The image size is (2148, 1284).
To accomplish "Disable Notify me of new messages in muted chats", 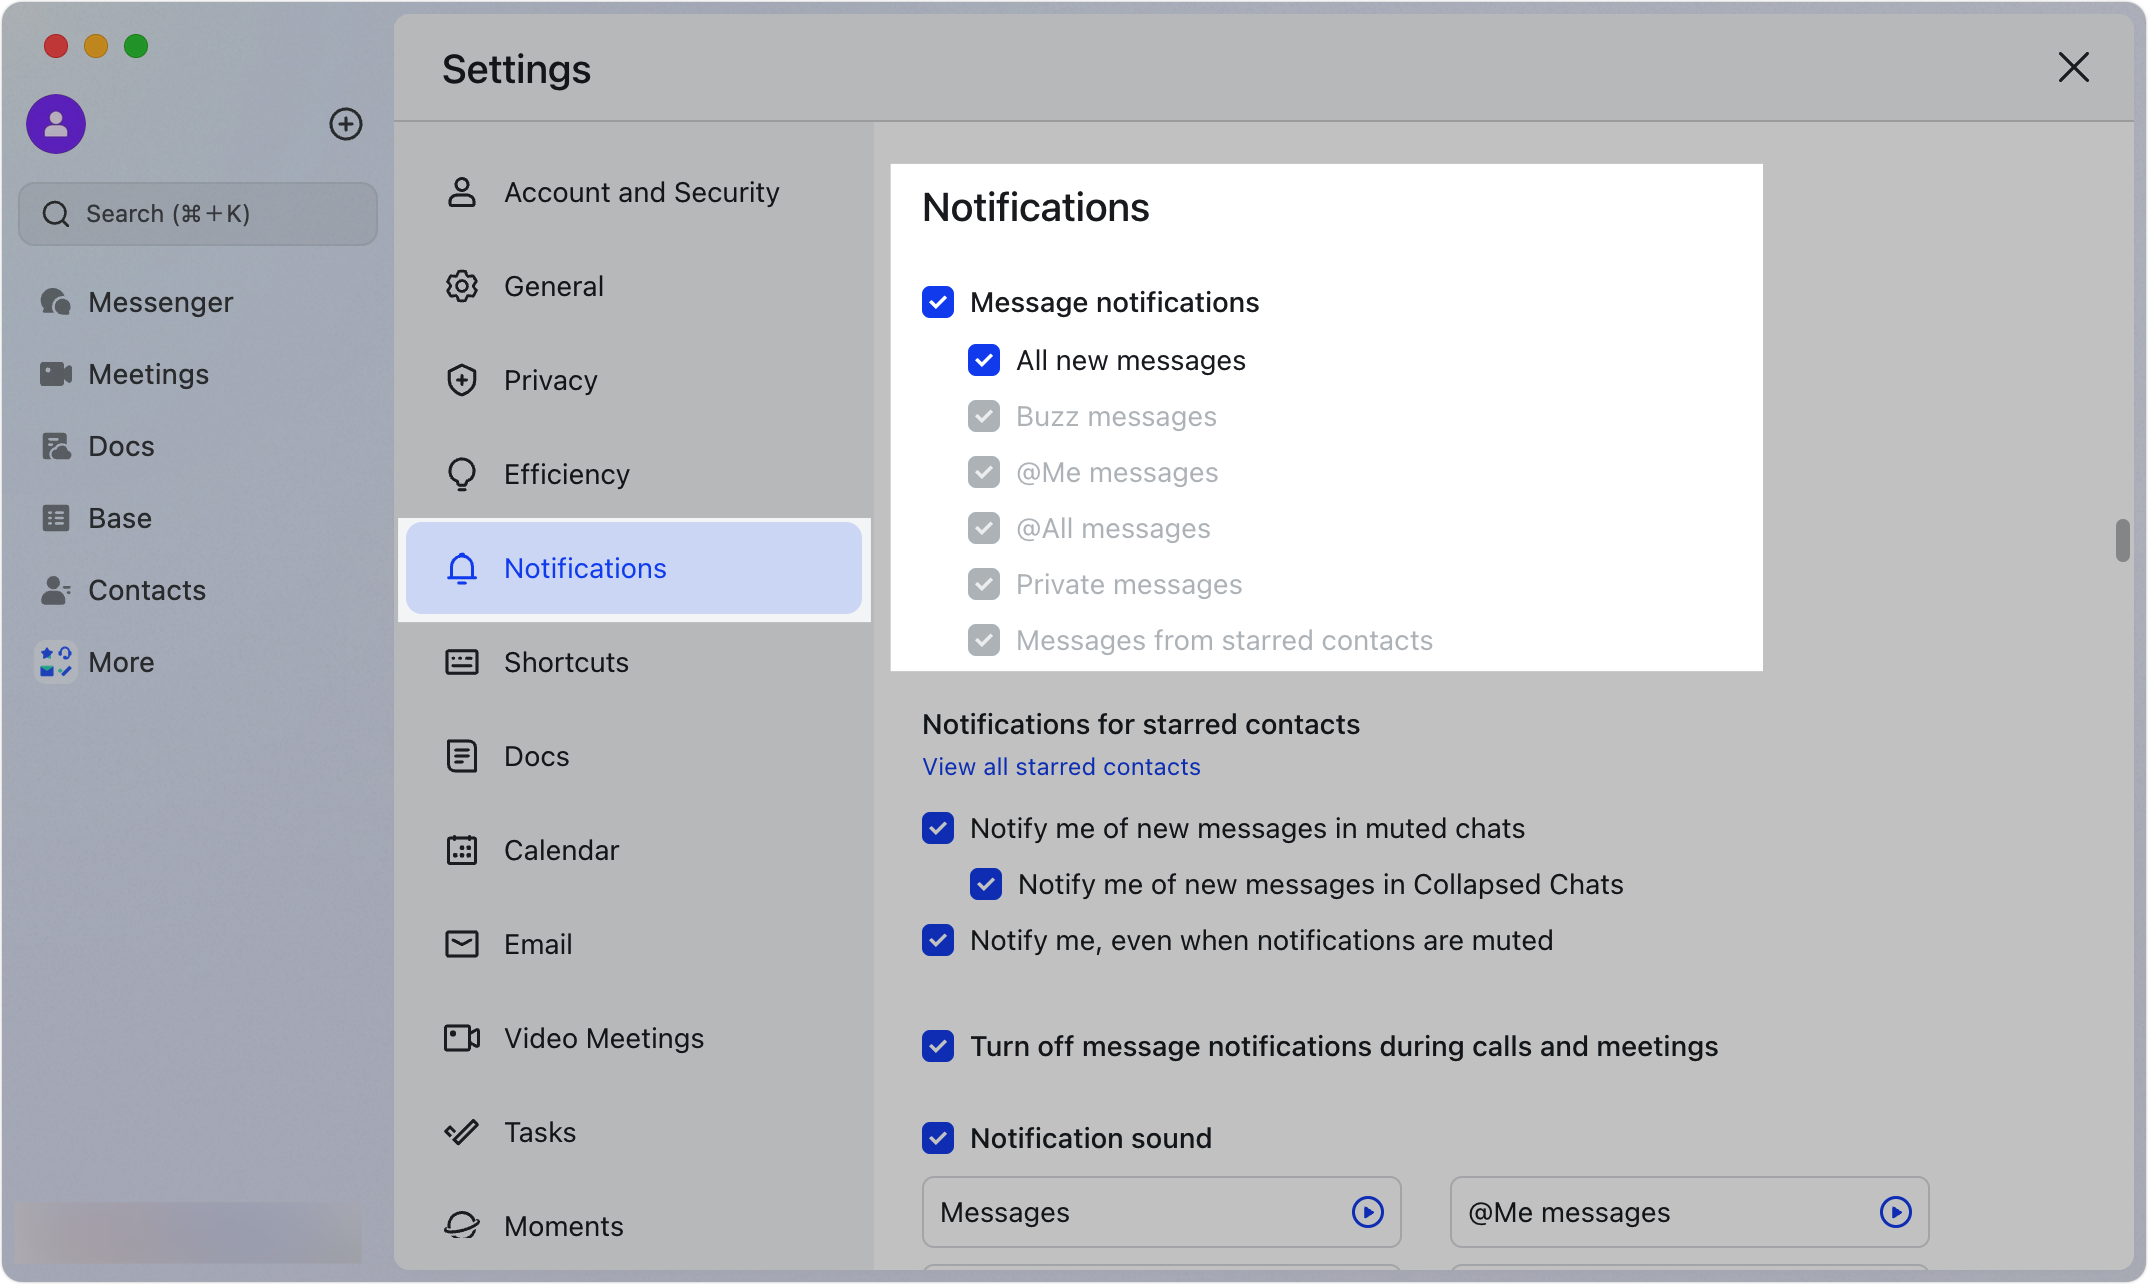I will point(937,828).
